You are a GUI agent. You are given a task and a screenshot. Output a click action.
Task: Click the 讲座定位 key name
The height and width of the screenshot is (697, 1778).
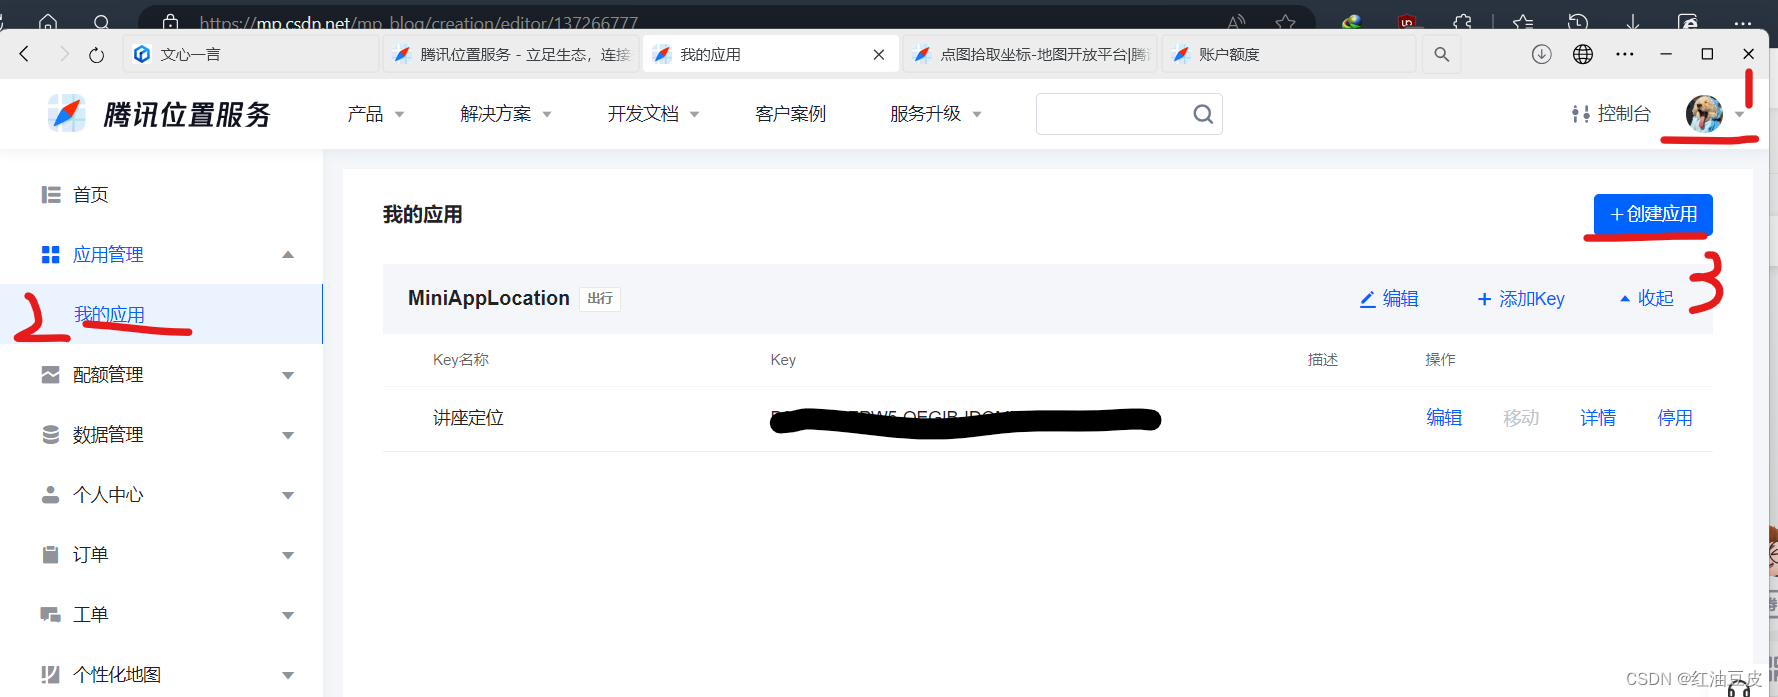pyautogui.click(x=468, y=418)
